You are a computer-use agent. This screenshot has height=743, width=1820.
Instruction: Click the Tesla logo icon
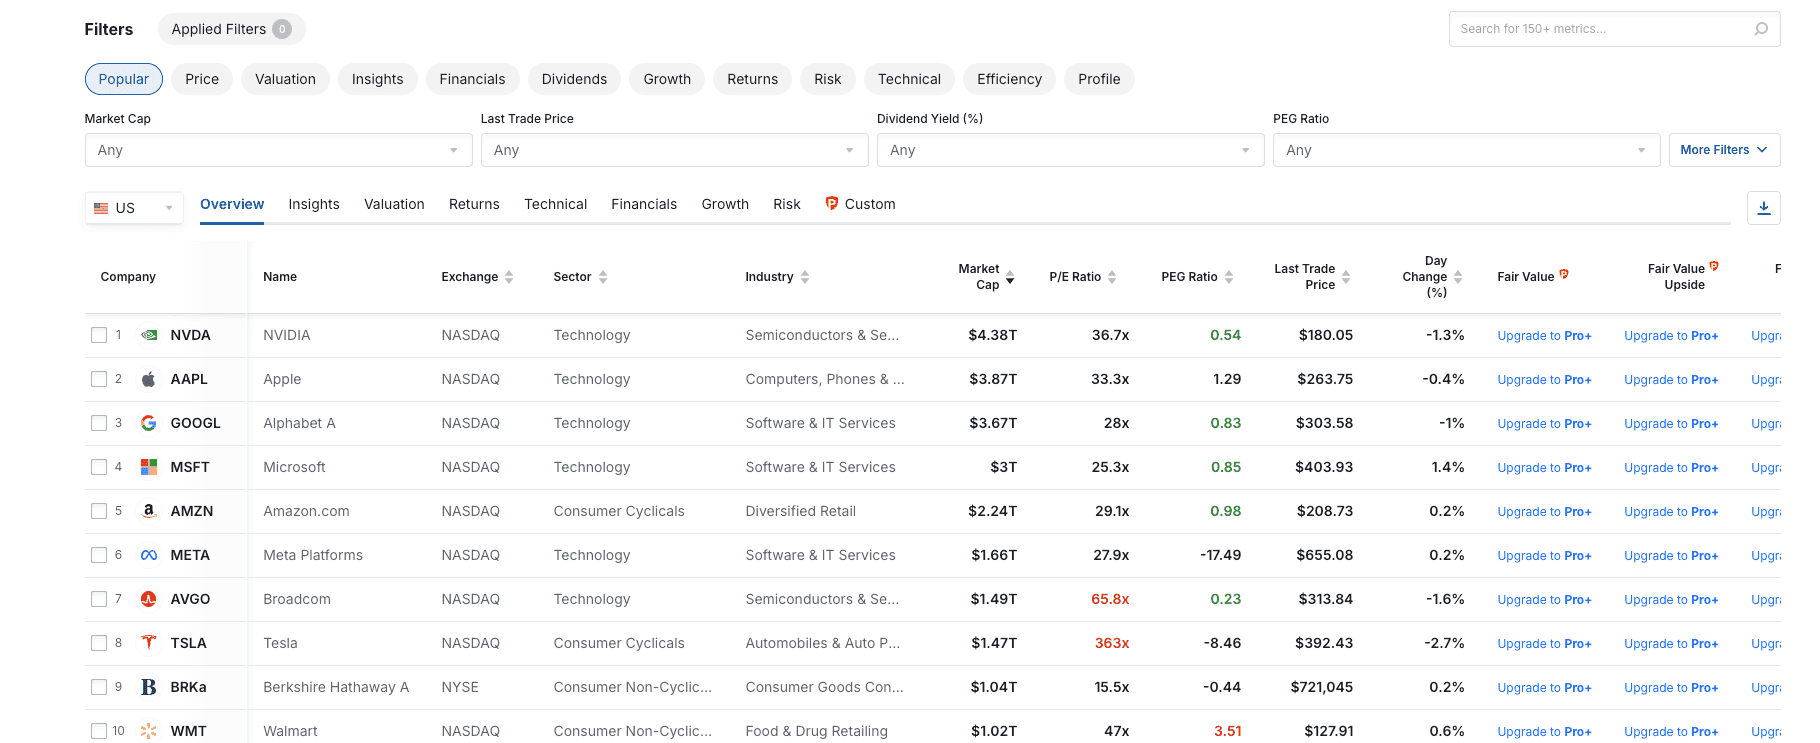tap(149, 643)
